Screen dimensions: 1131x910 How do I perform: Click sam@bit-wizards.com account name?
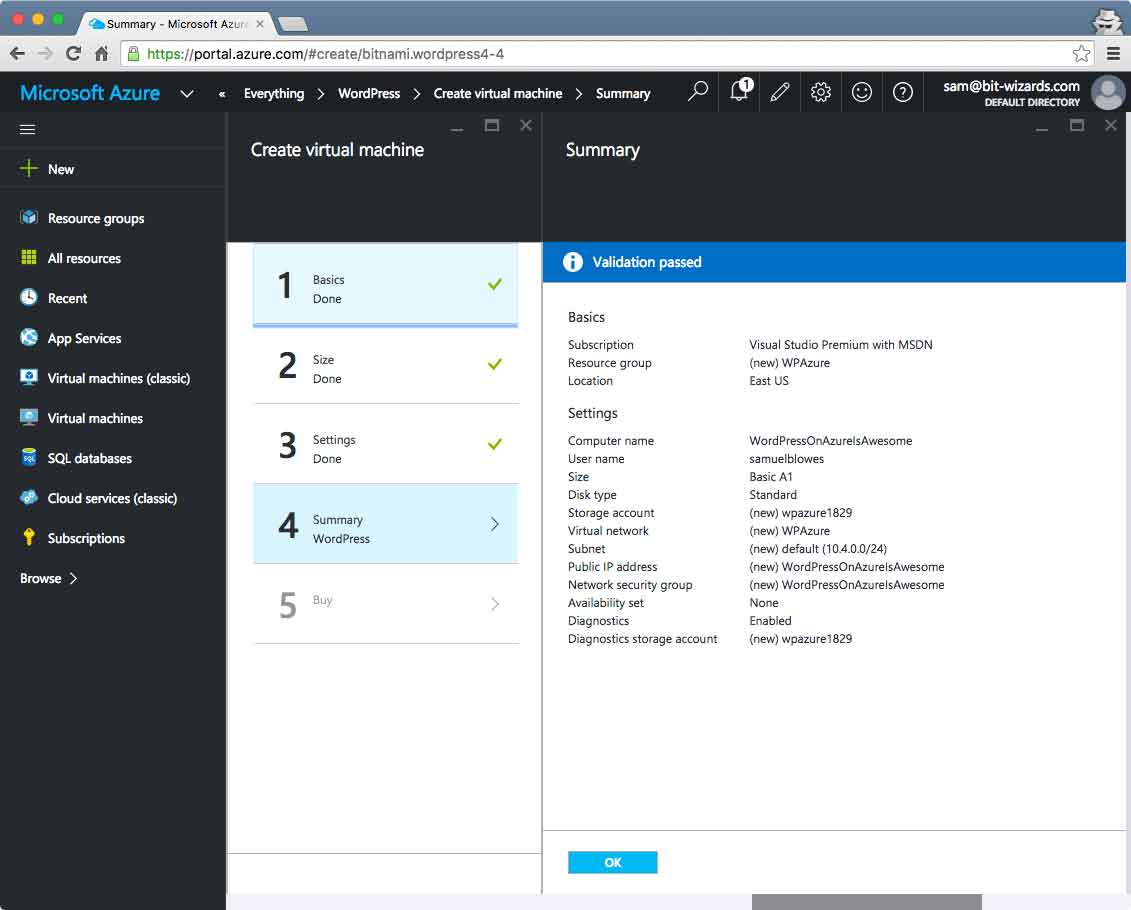click(1011, 86)
